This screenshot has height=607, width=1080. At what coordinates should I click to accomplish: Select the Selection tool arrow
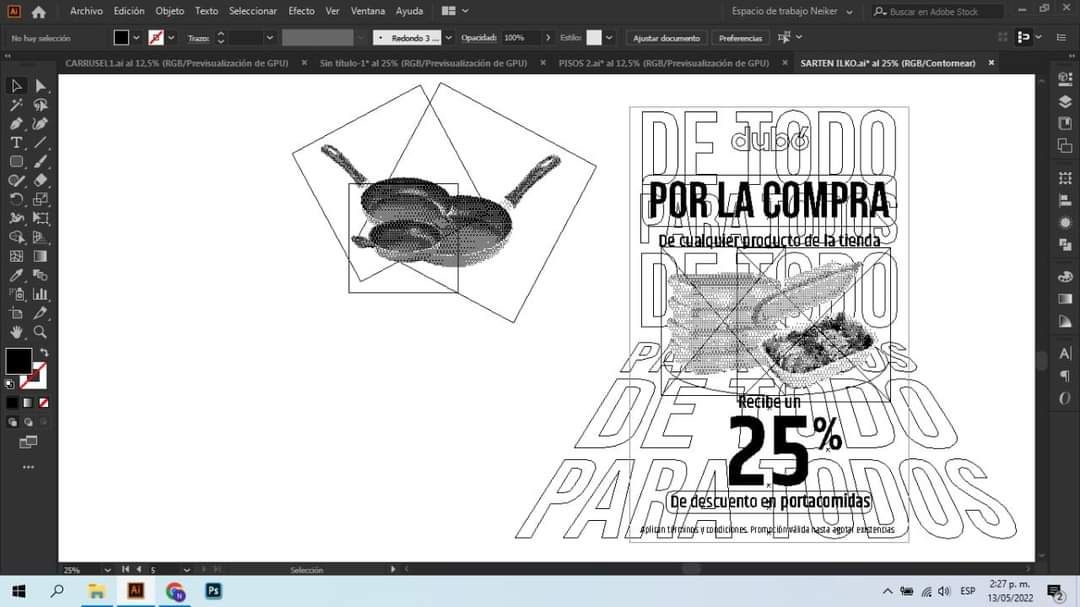(x=17, y=86)
